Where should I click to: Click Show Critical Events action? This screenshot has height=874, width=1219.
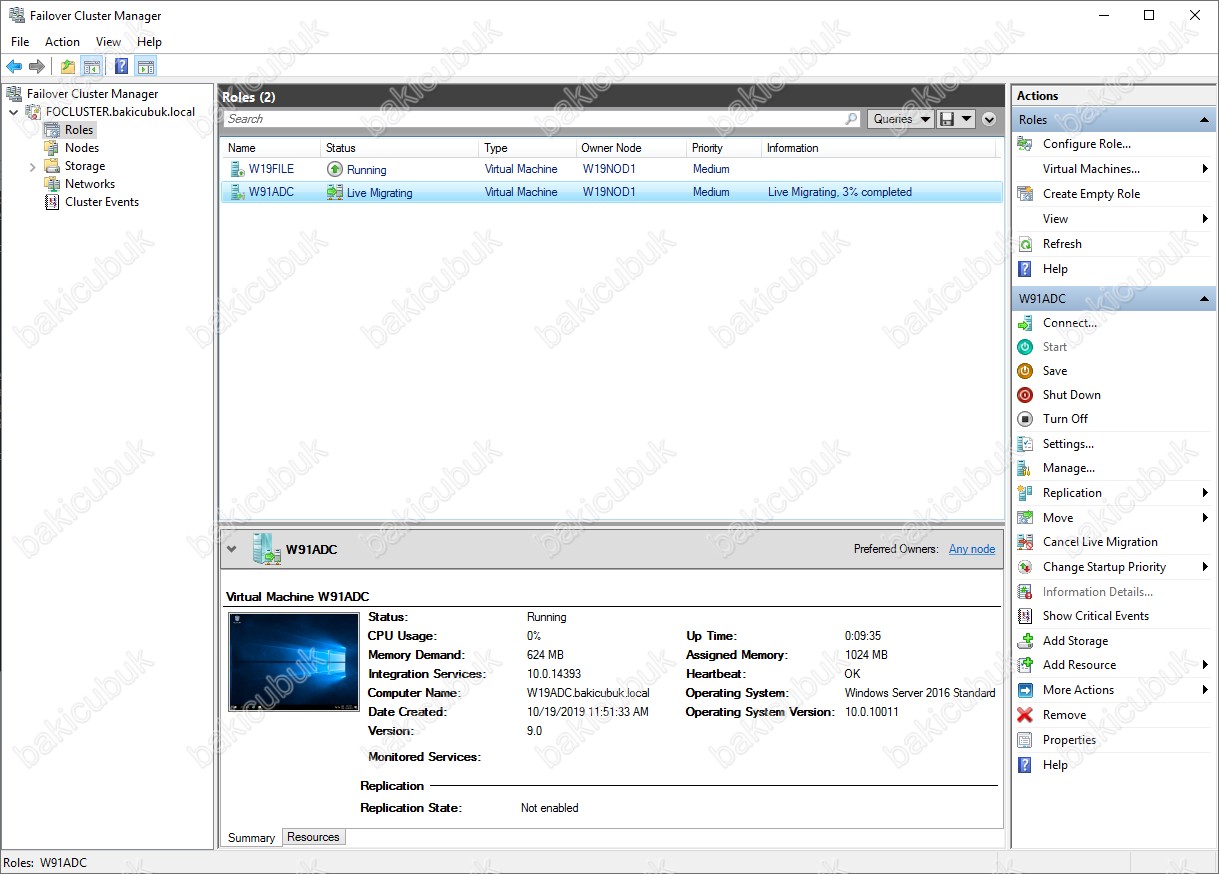(x=1096, y=616)
